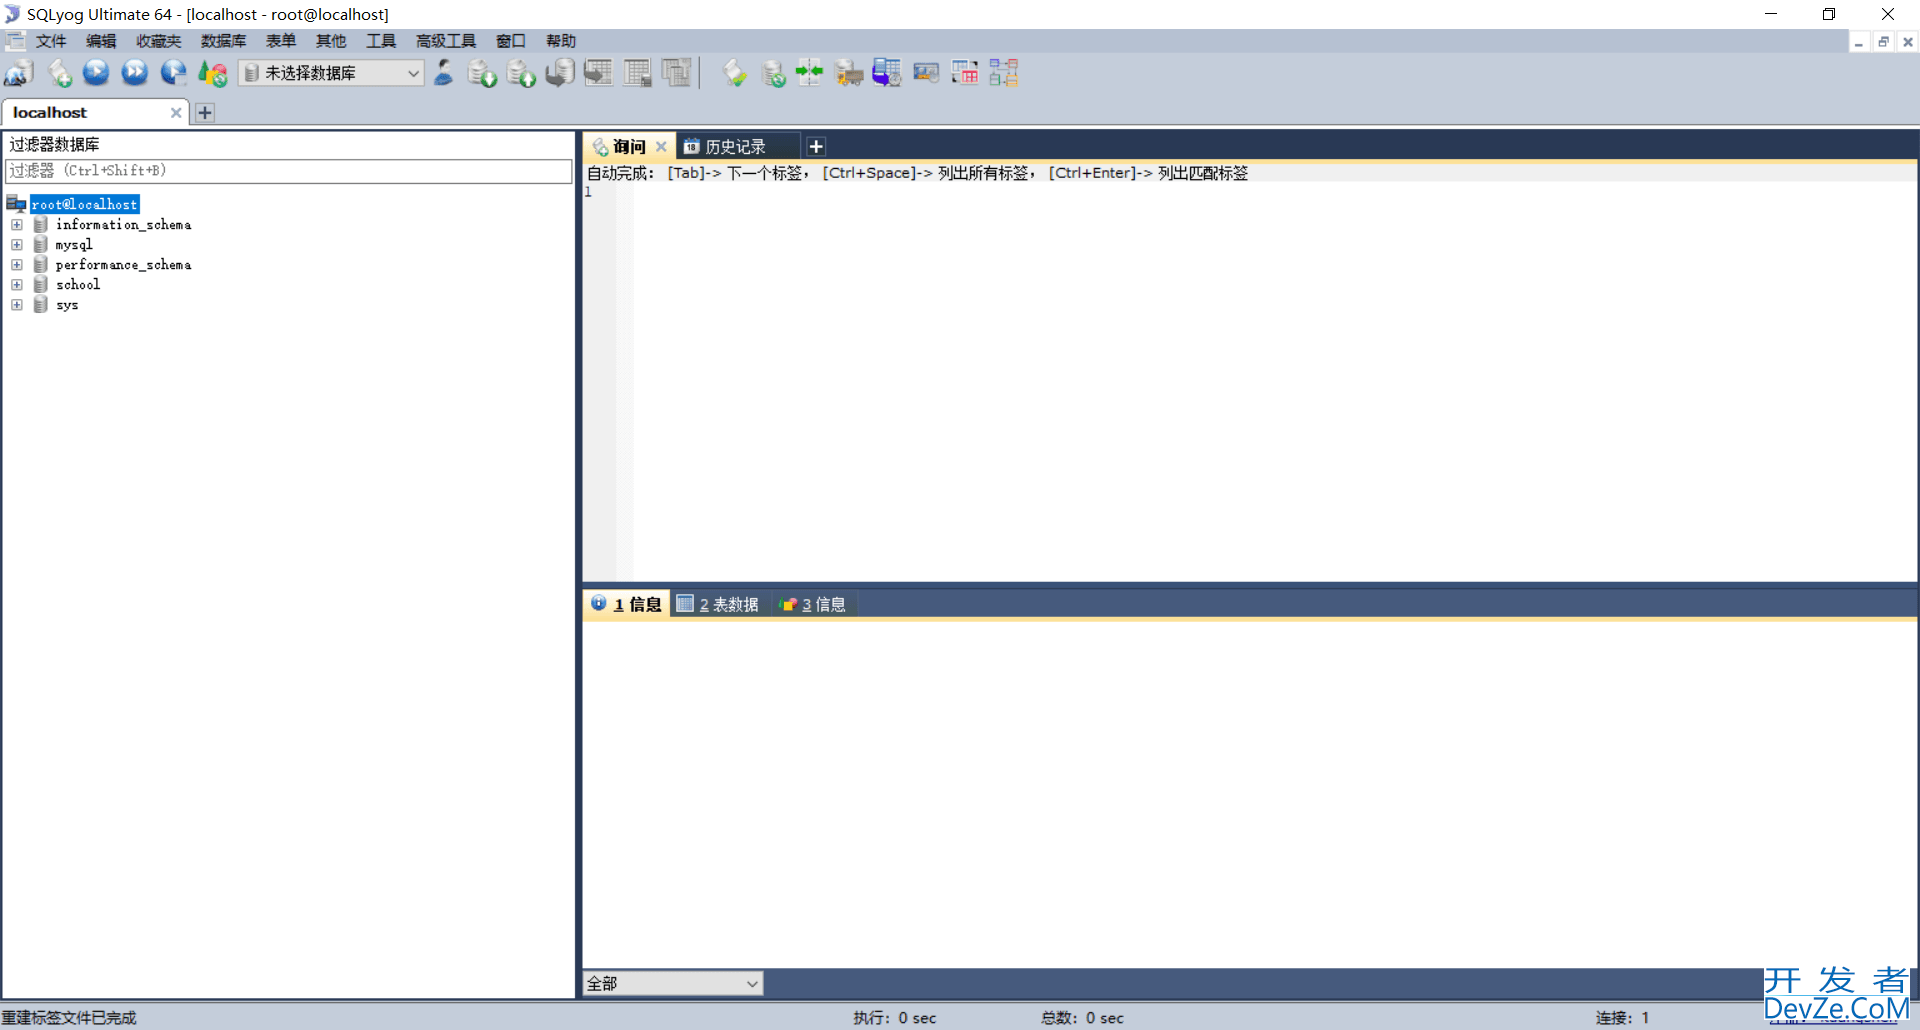1920x1030 pixels.
Task: Expand the performance_schema database node
Action: coord(17,265)
